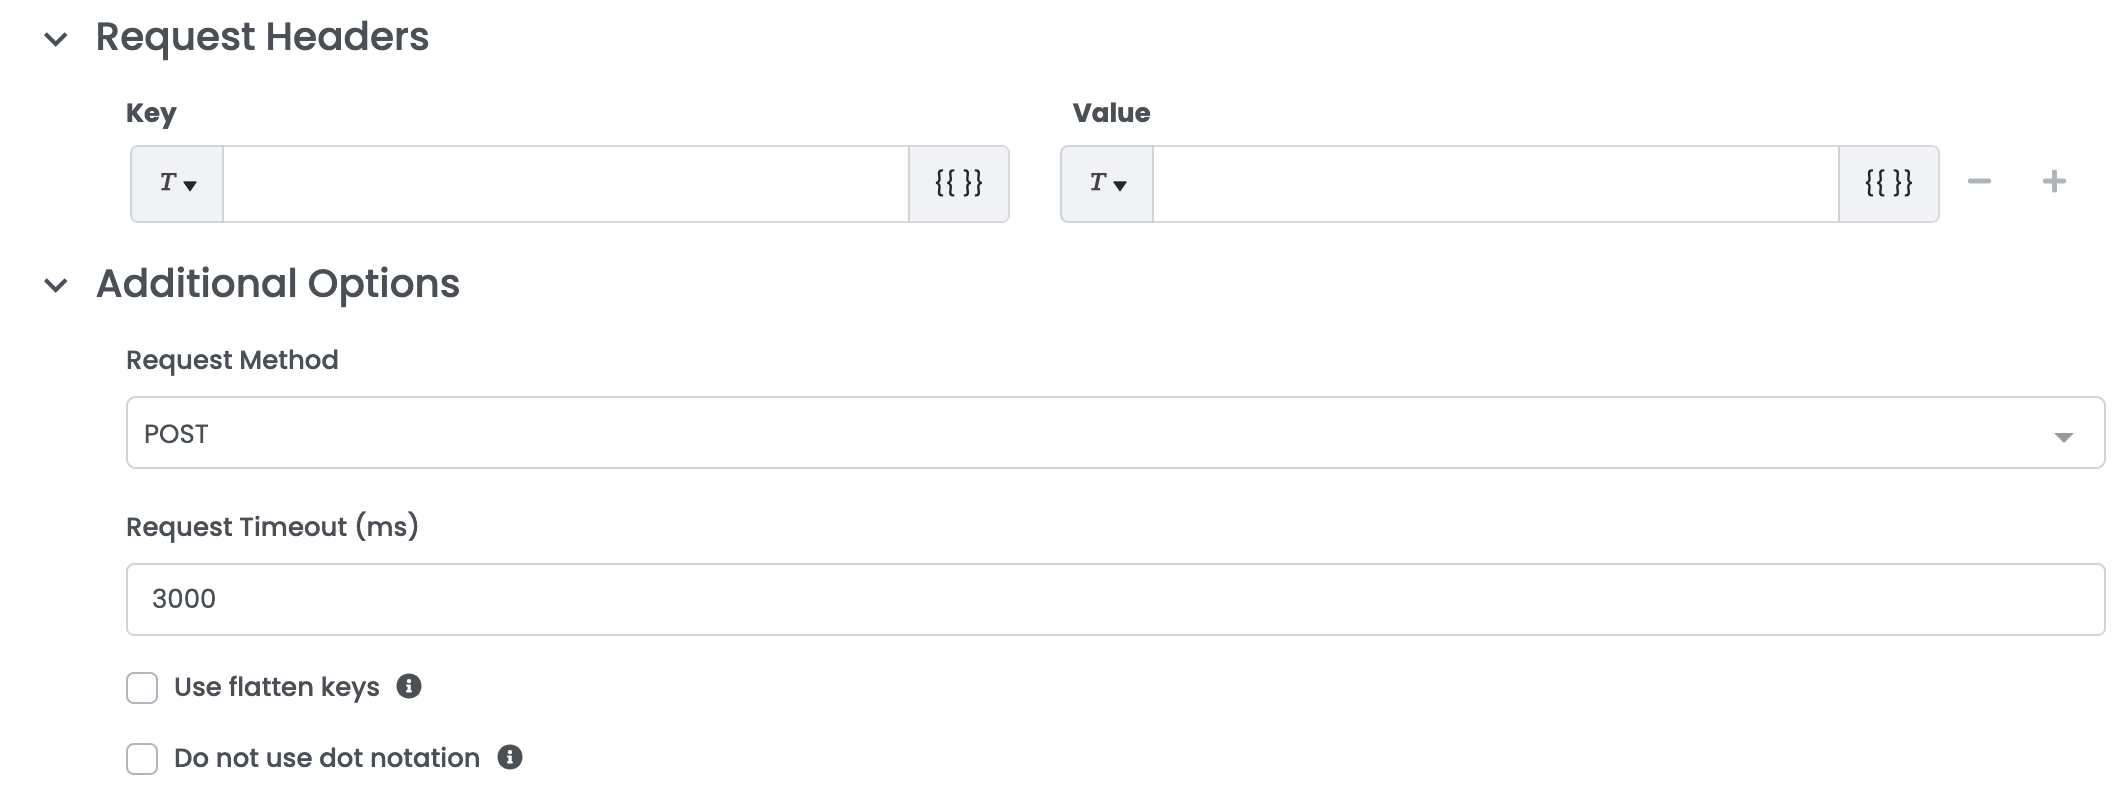
Task: Open the Request Method dropdown showing POST
Action: (1100, 433)
